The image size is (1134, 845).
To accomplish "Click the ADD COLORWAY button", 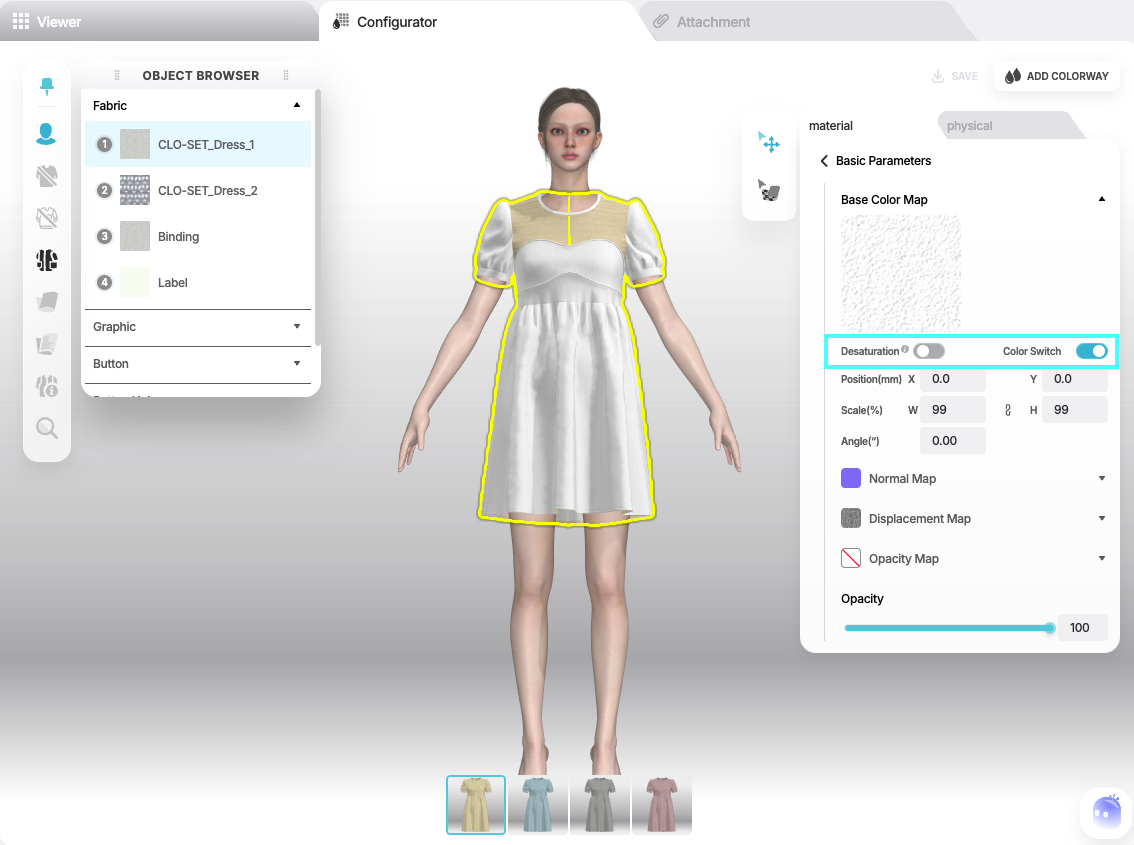I will click(x=1056, y=75).
